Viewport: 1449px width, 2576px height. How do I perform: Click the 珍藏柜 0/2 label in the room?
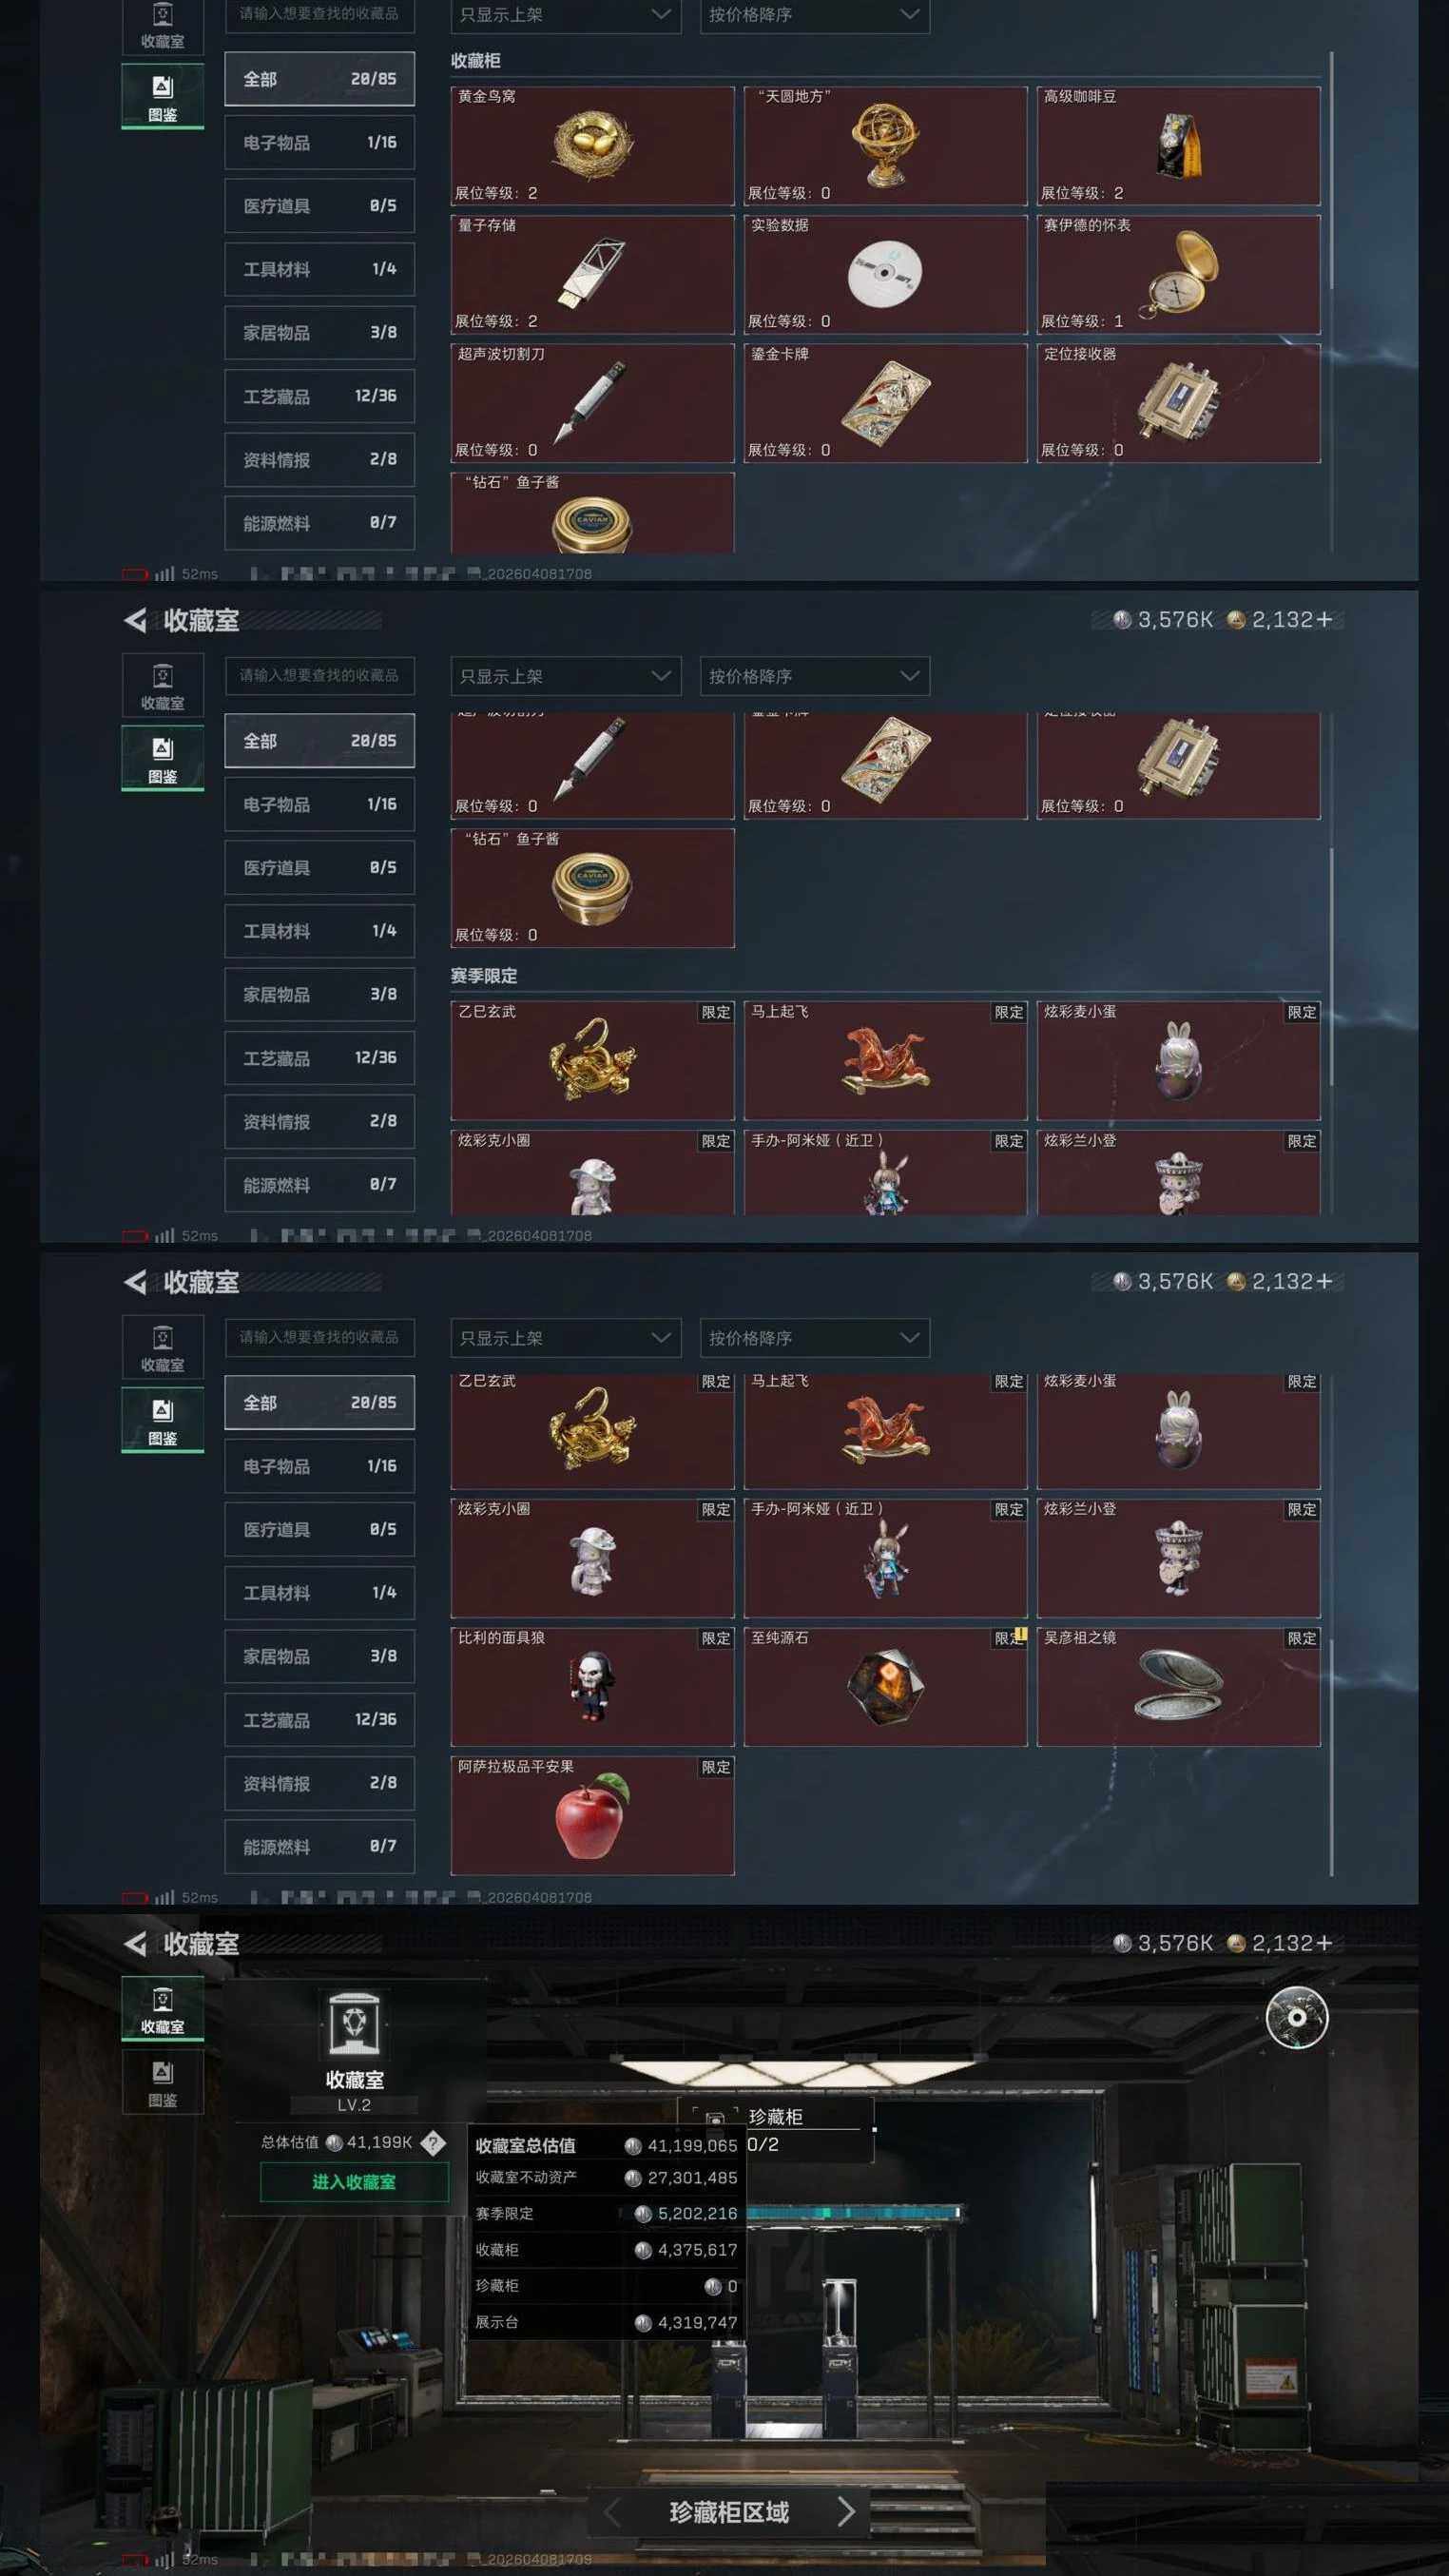775,2130
